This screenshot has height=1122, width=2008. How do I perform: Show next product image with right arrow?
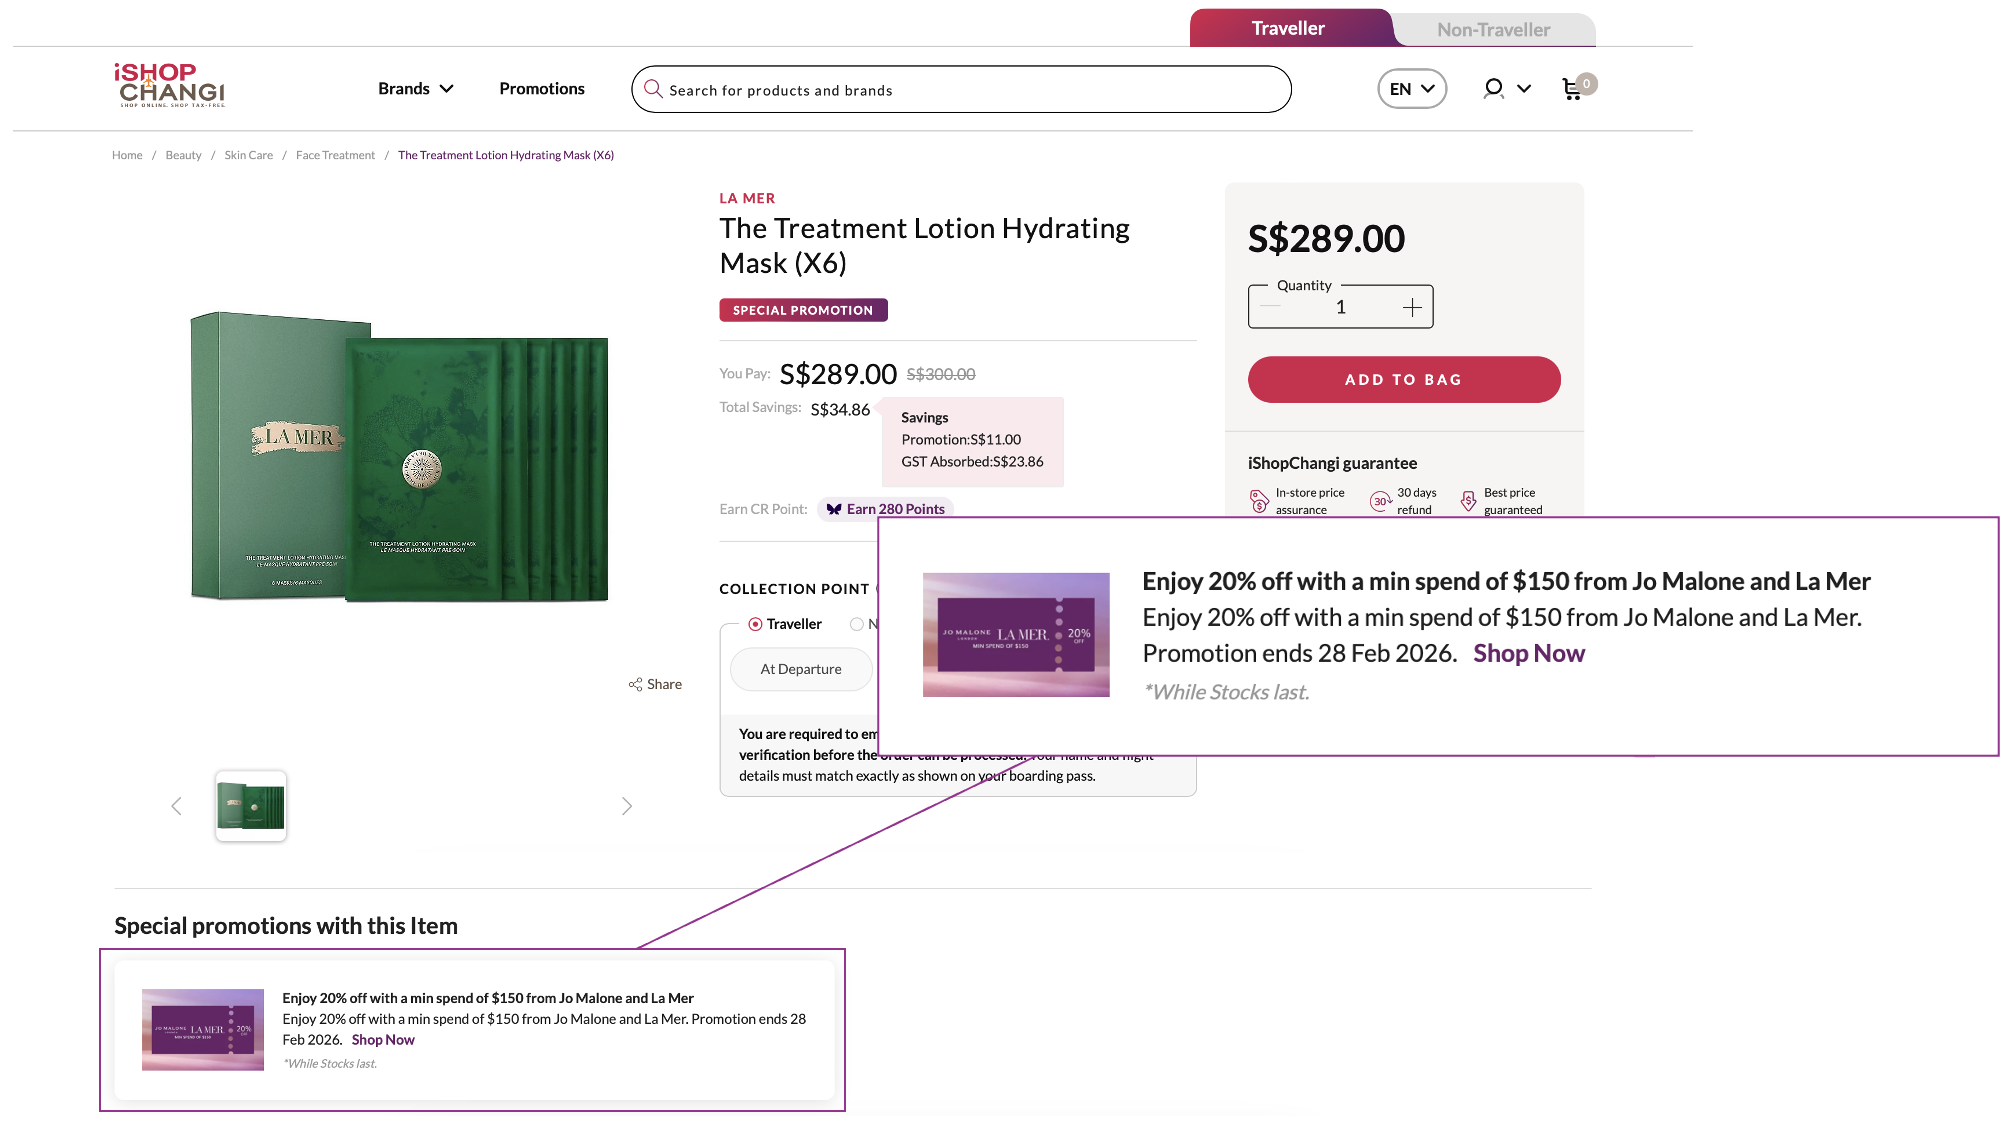pos(627,806)
